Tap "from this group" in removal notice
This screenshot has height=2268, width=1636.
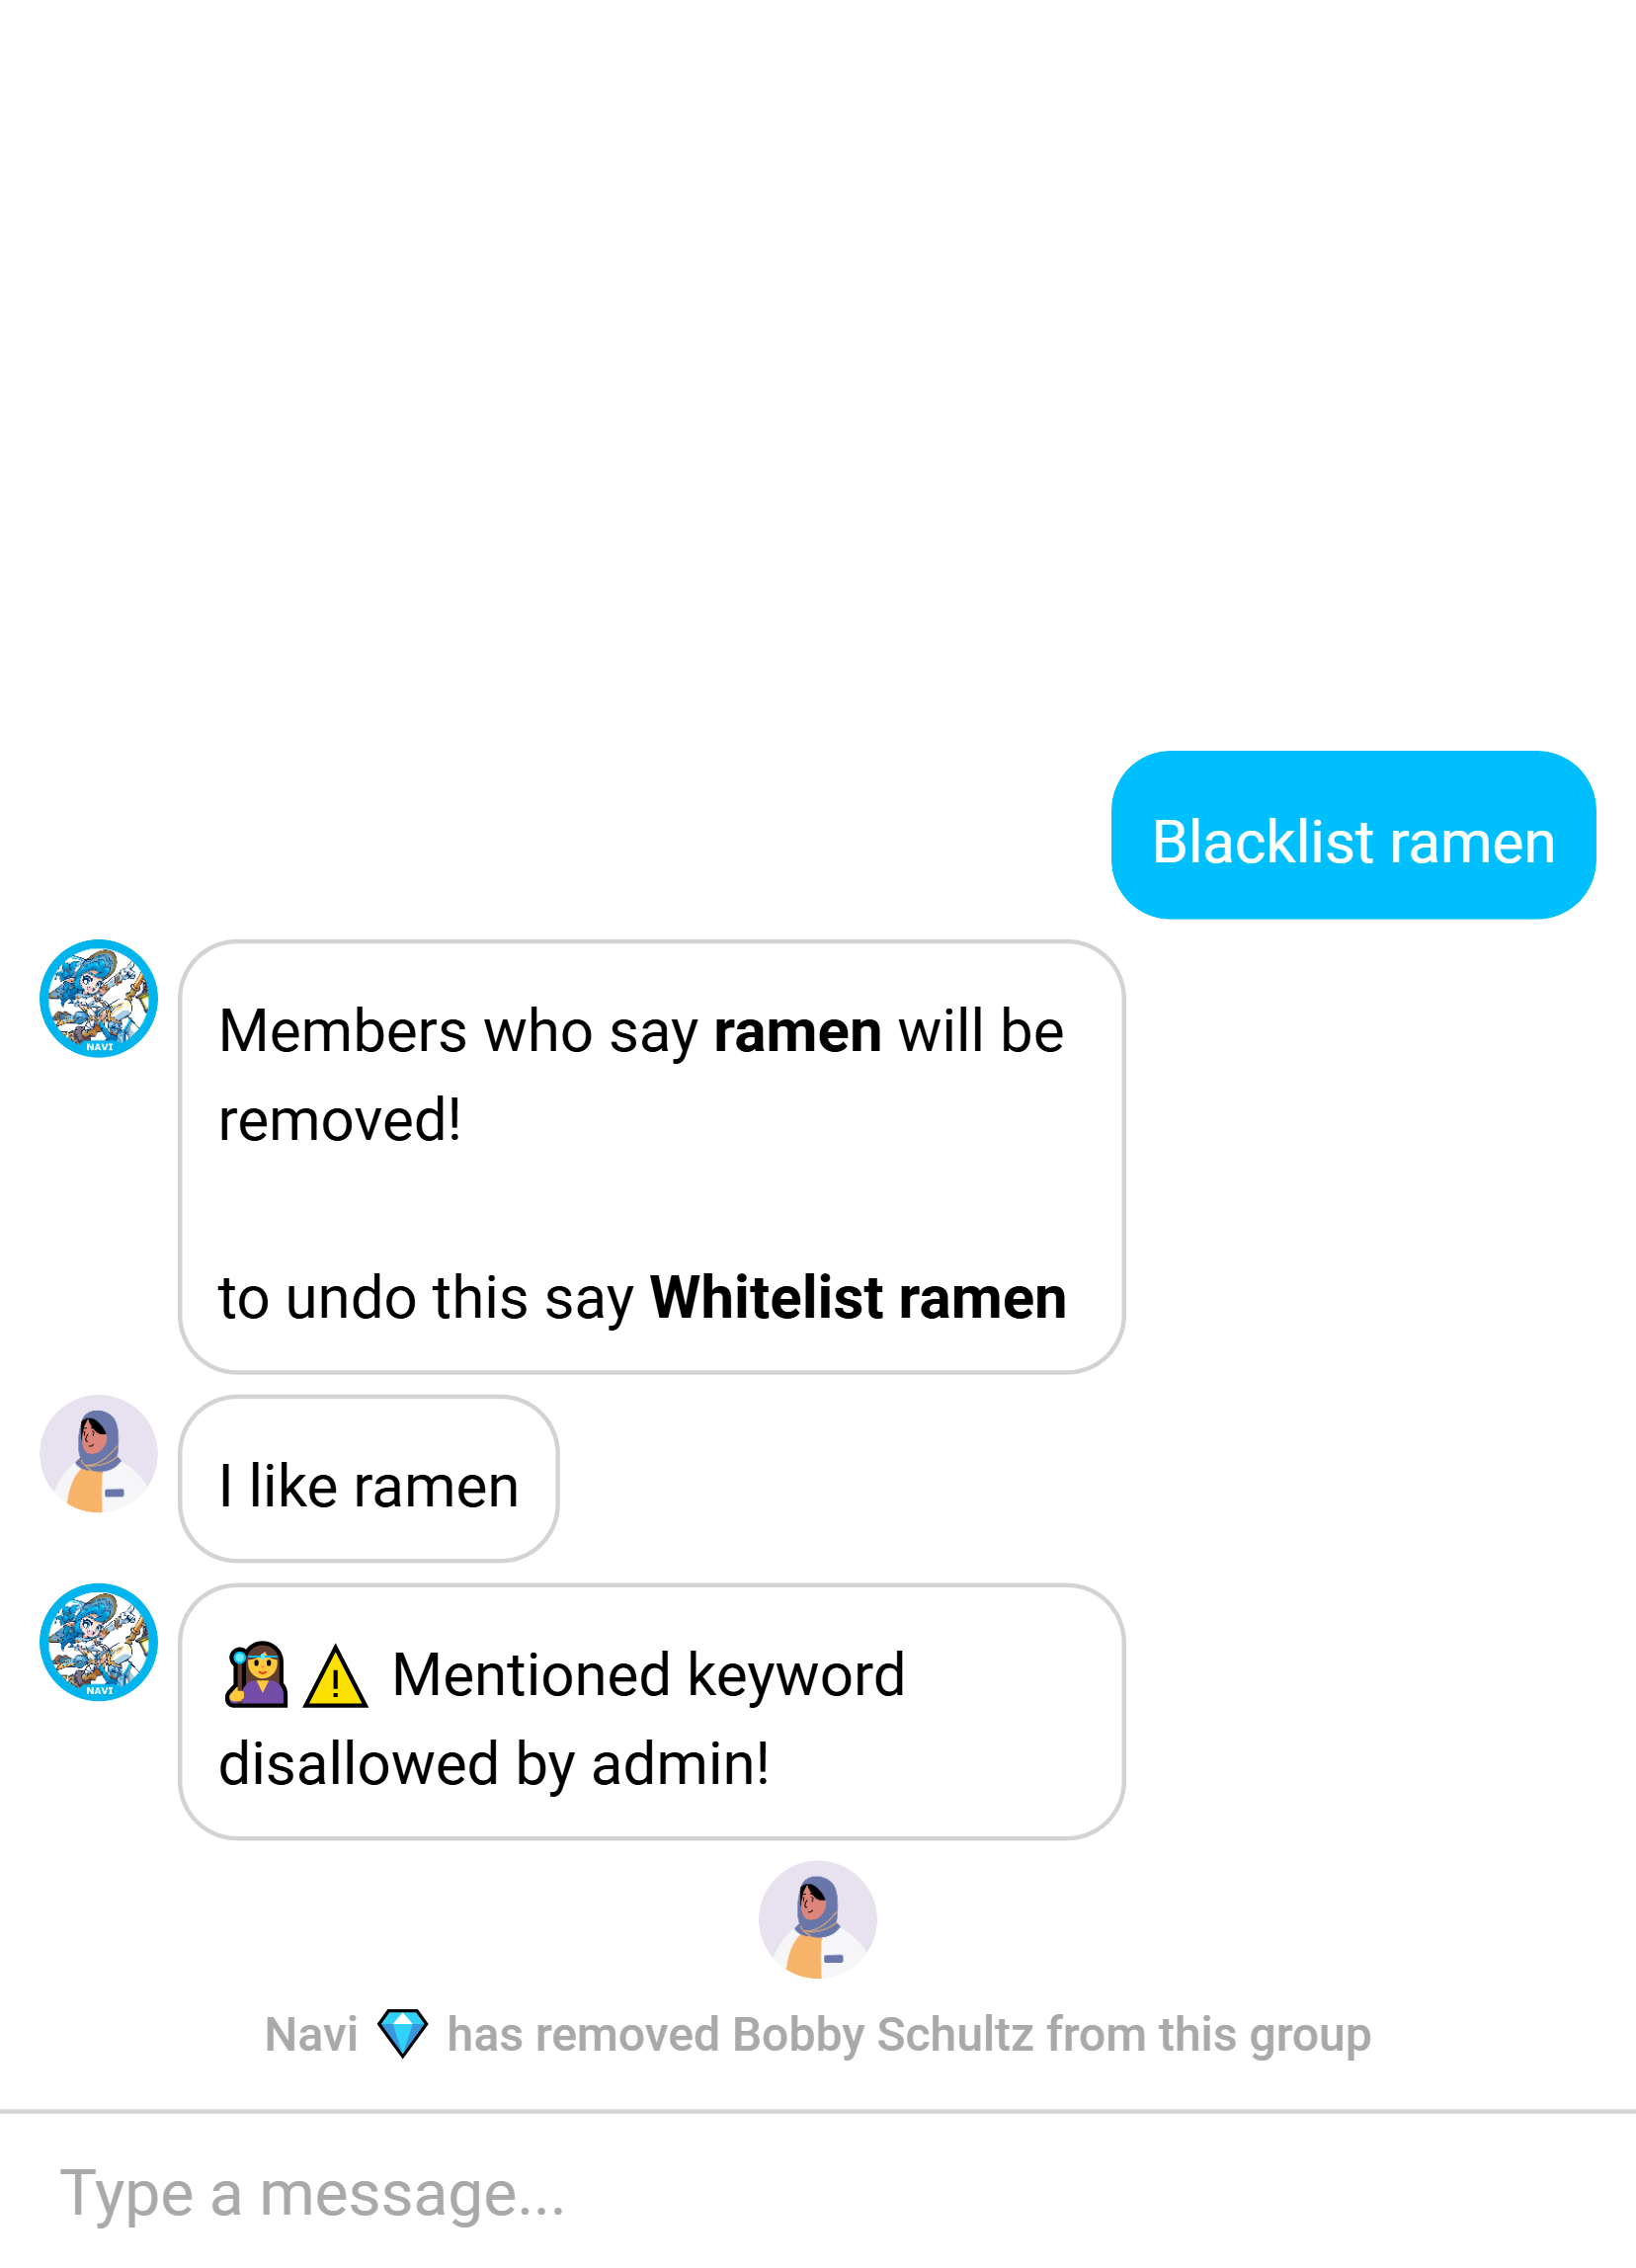pos(1209,2034)
